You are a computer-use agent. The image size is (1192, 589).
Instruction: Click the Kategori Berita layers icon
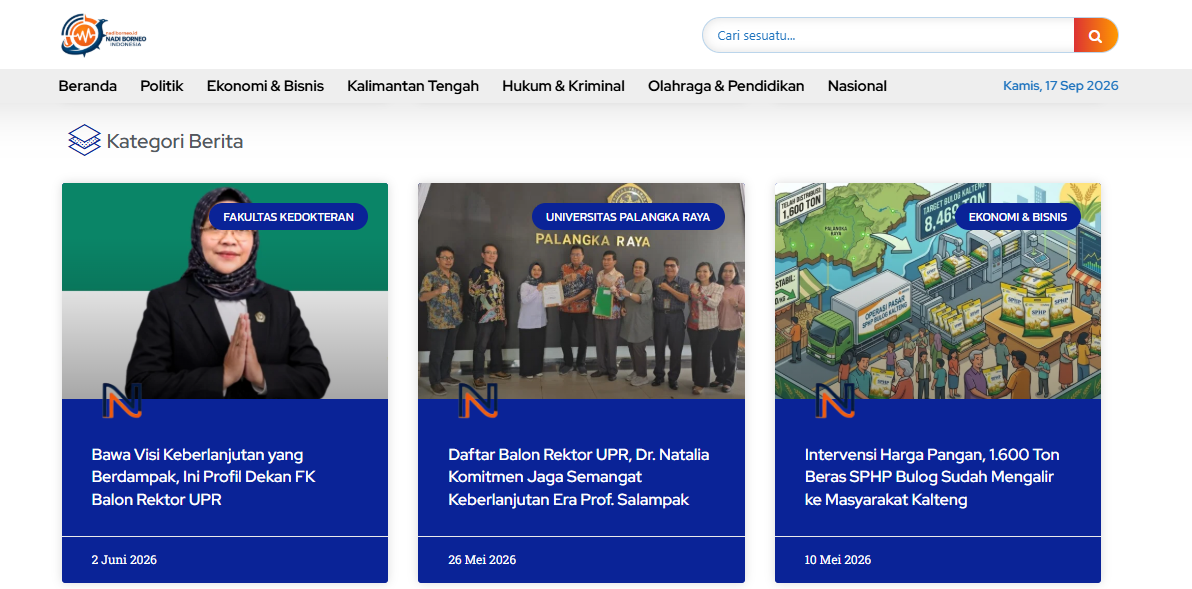pos(84,141)
